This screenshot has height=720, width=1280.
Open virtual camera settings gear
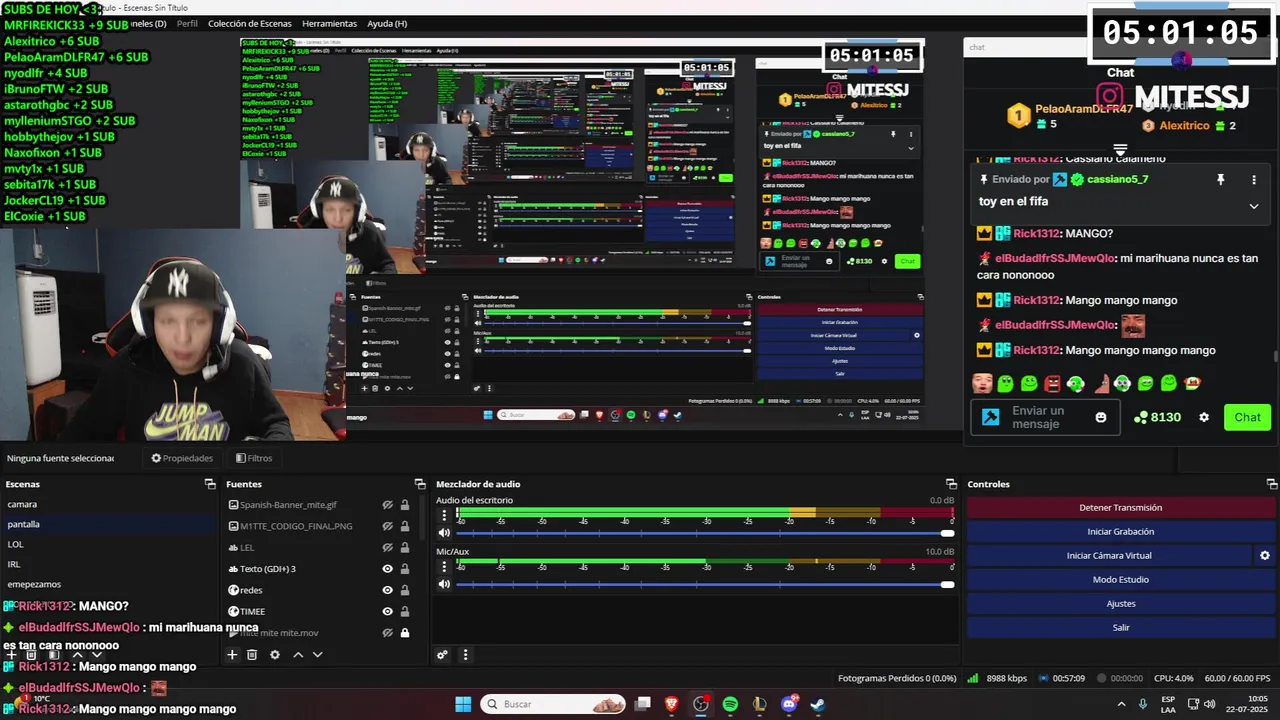(x=1264, y=555)
